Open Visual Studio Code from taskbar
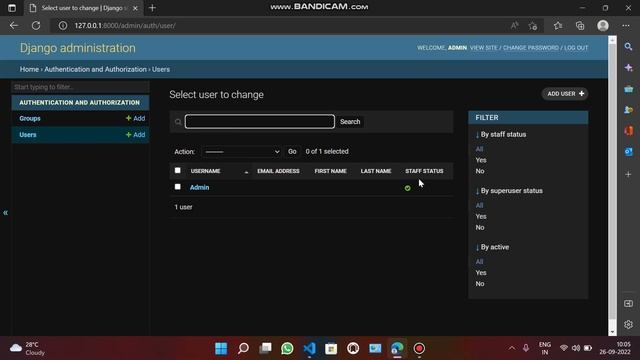640x360 pixels. click(309, 348)
